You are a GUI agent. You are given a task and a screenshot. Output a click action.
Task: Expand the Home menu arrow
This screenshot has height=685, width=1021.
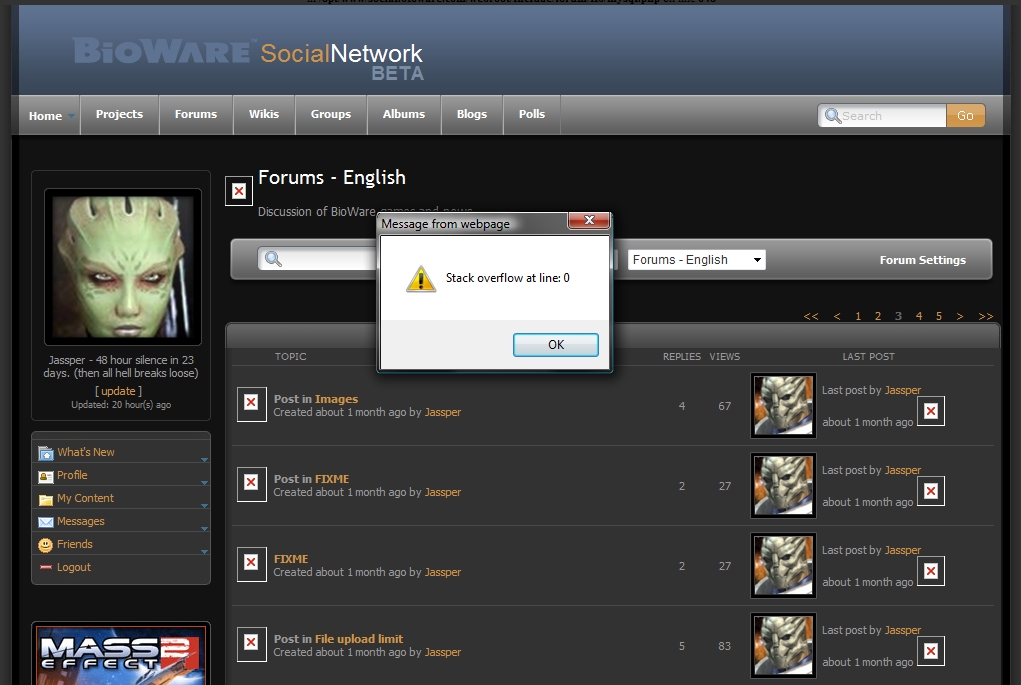pyautogui.click(x=71, y=117)
